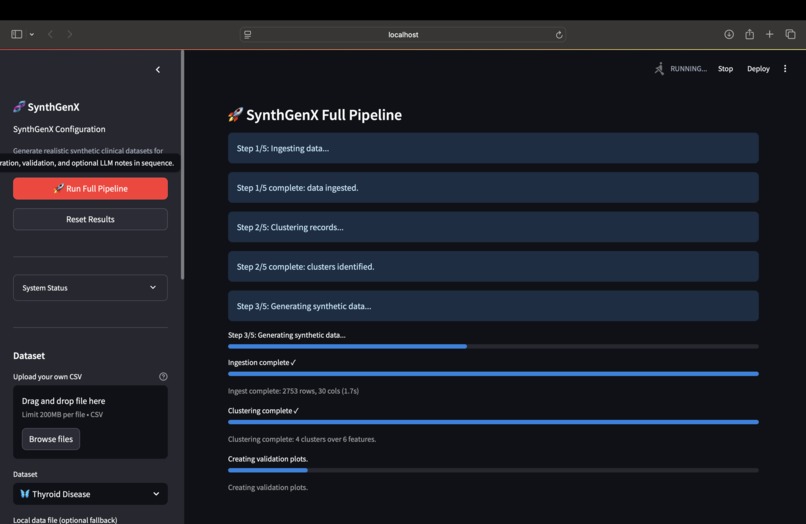Click Run Full Pipeline button

pyautogui.click(x=90, y=189)
